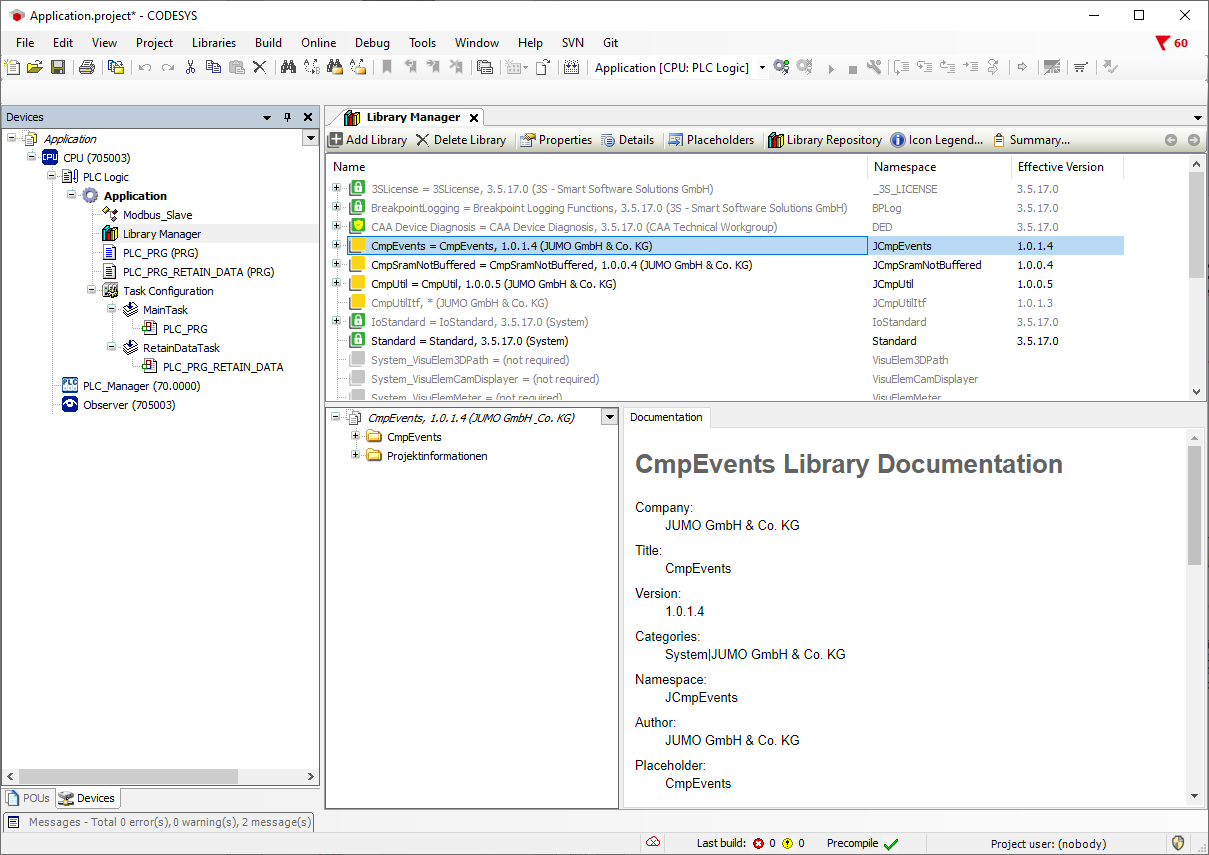Open the active application dropdown
Screen dimensions: 1209x855
click(762, 68)
